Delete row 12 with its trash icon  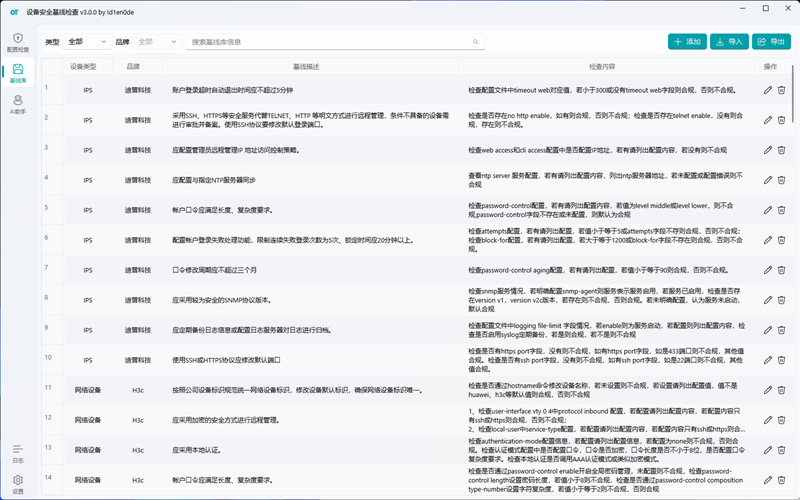tap(781, 420)
